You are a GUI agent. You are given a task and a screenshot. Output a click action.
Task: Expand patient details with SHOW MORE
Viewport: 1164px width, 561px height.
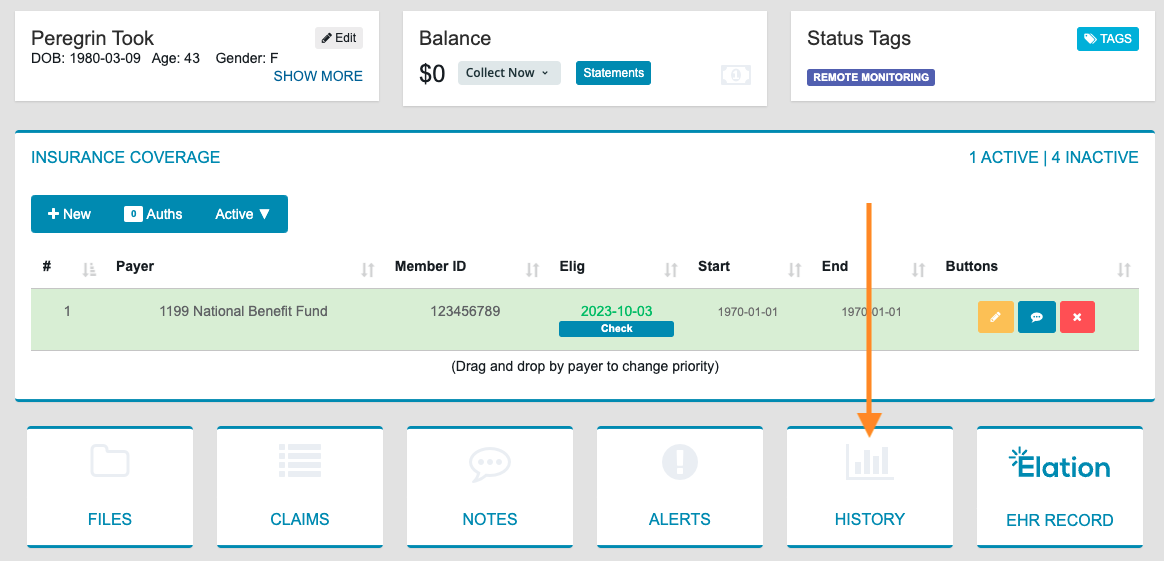point(318,76)
